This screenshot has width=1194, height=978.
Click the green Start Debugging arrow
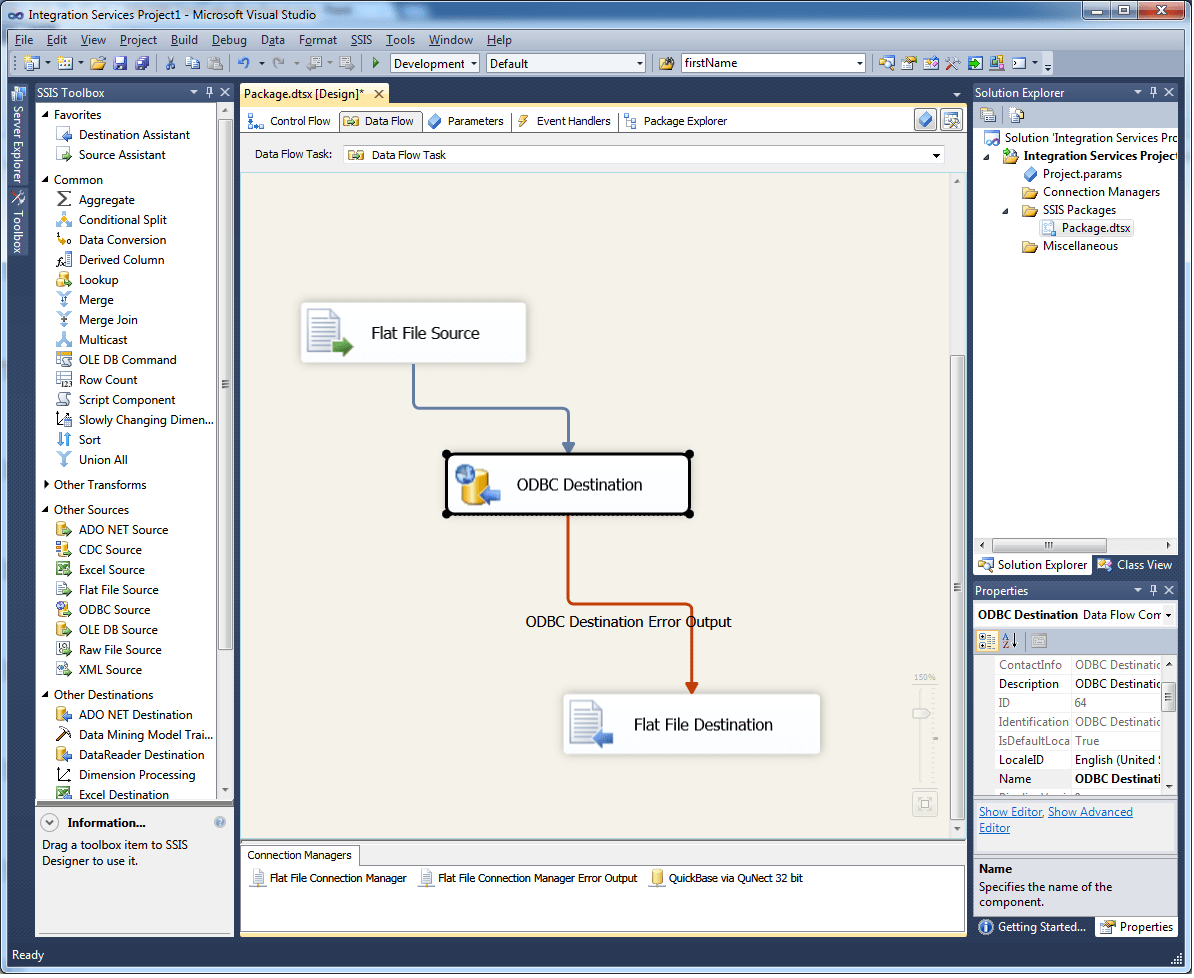coord(376,64)
